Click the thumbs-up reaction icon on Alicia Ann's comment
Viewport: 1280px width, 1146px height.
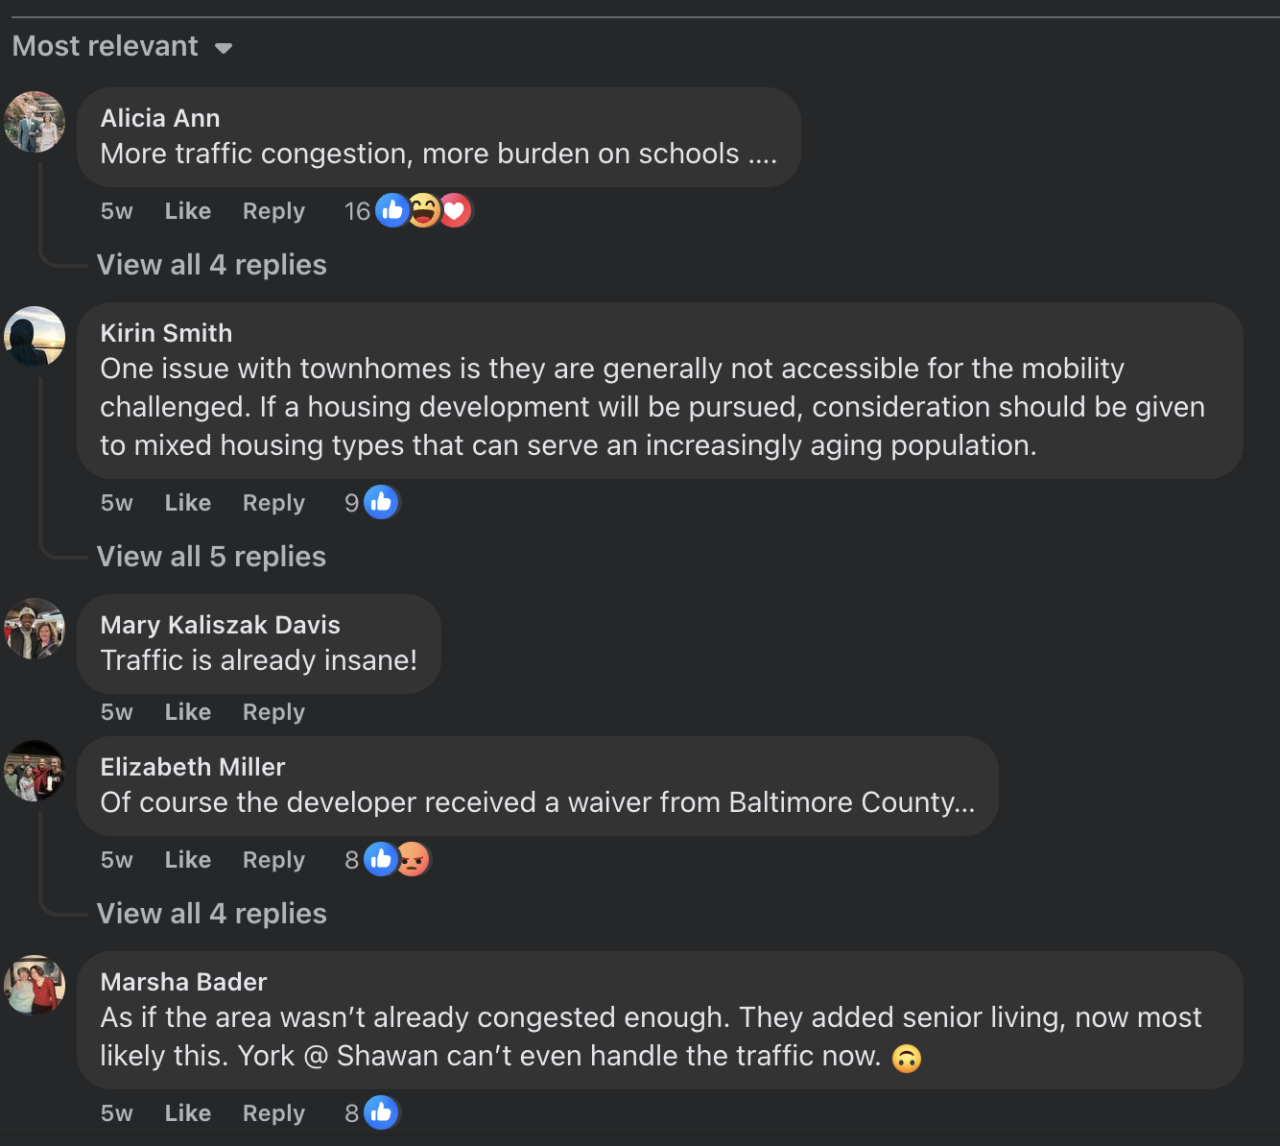392,210
